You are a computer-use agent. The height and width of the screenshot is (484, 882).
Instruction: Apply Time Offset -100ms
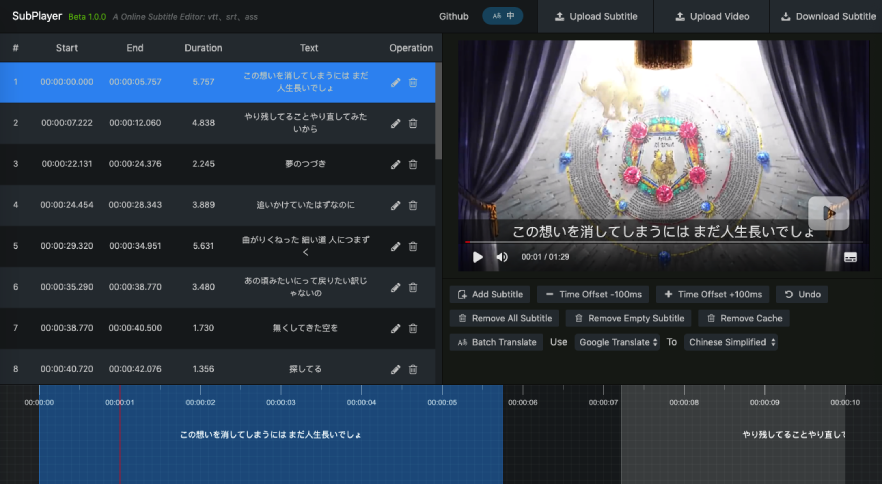[593, 294]
